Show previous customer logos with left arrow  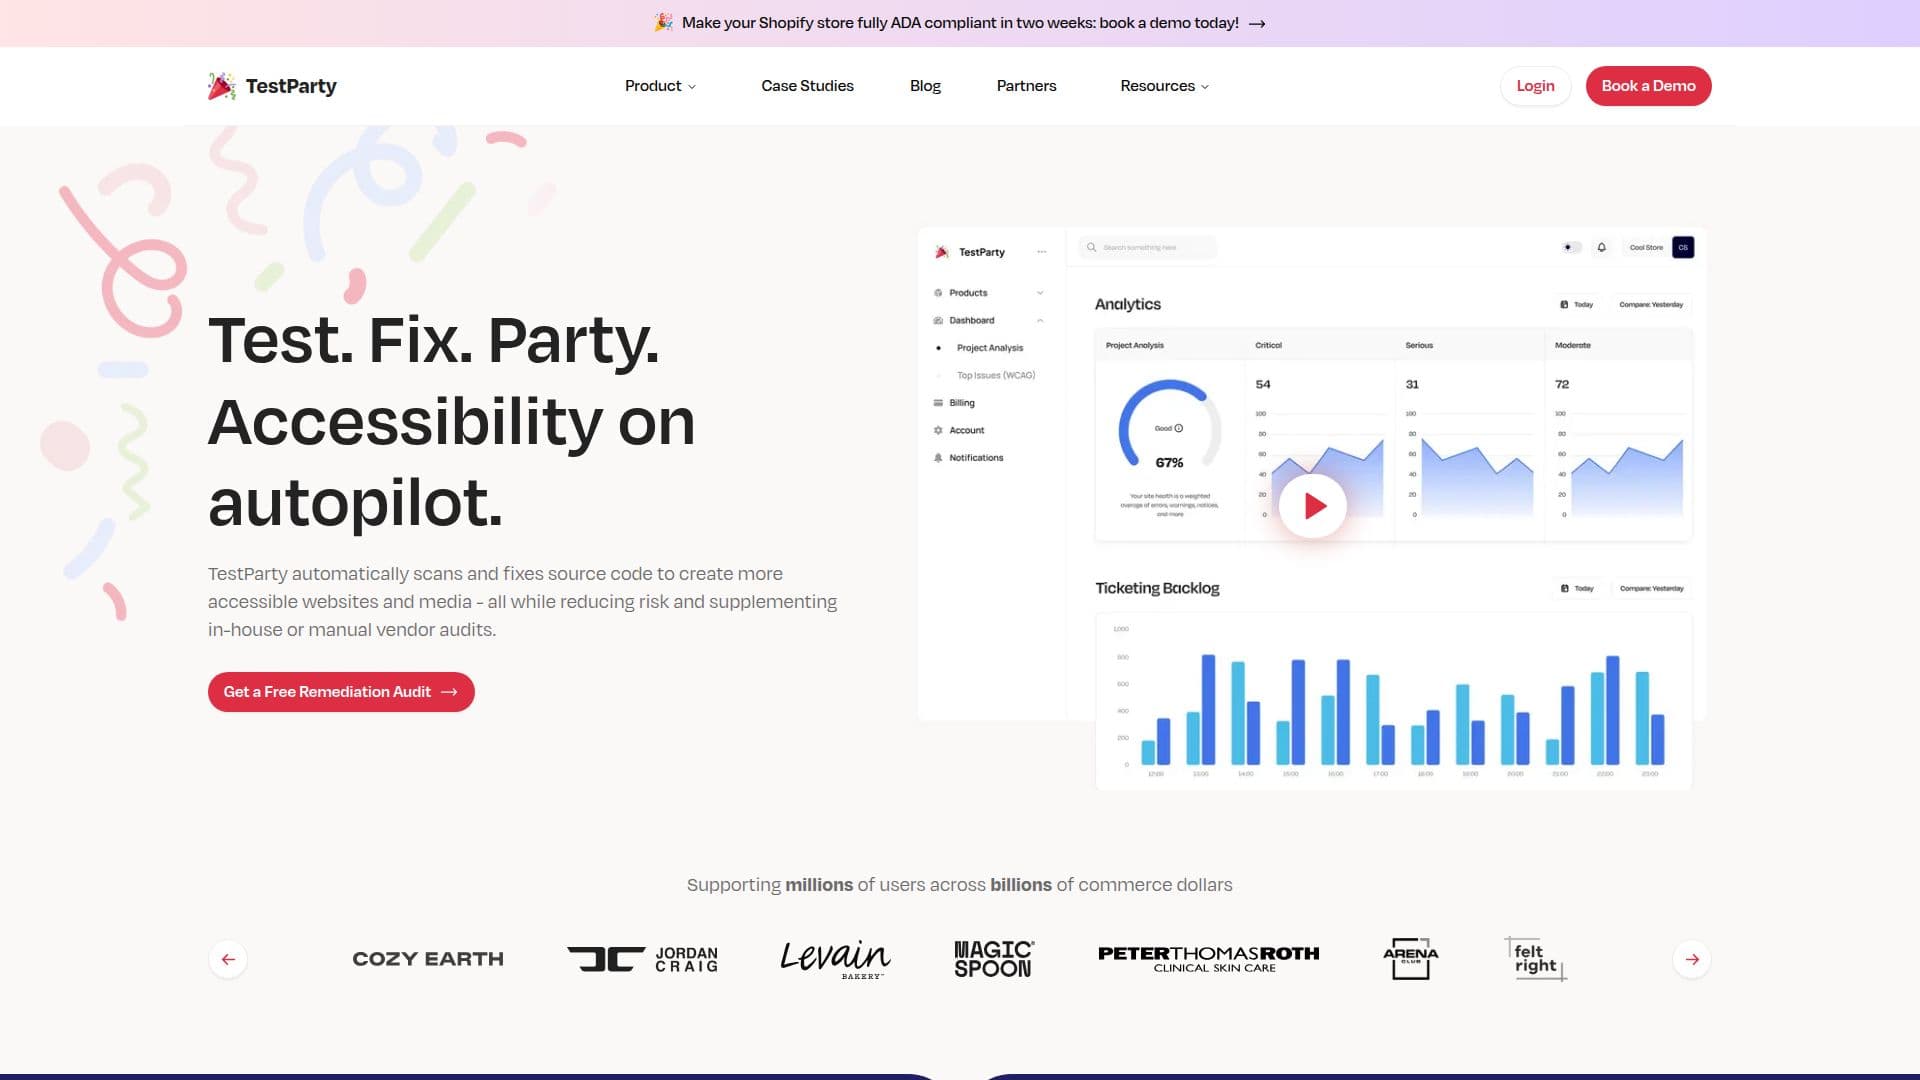[x=228, y=959]
